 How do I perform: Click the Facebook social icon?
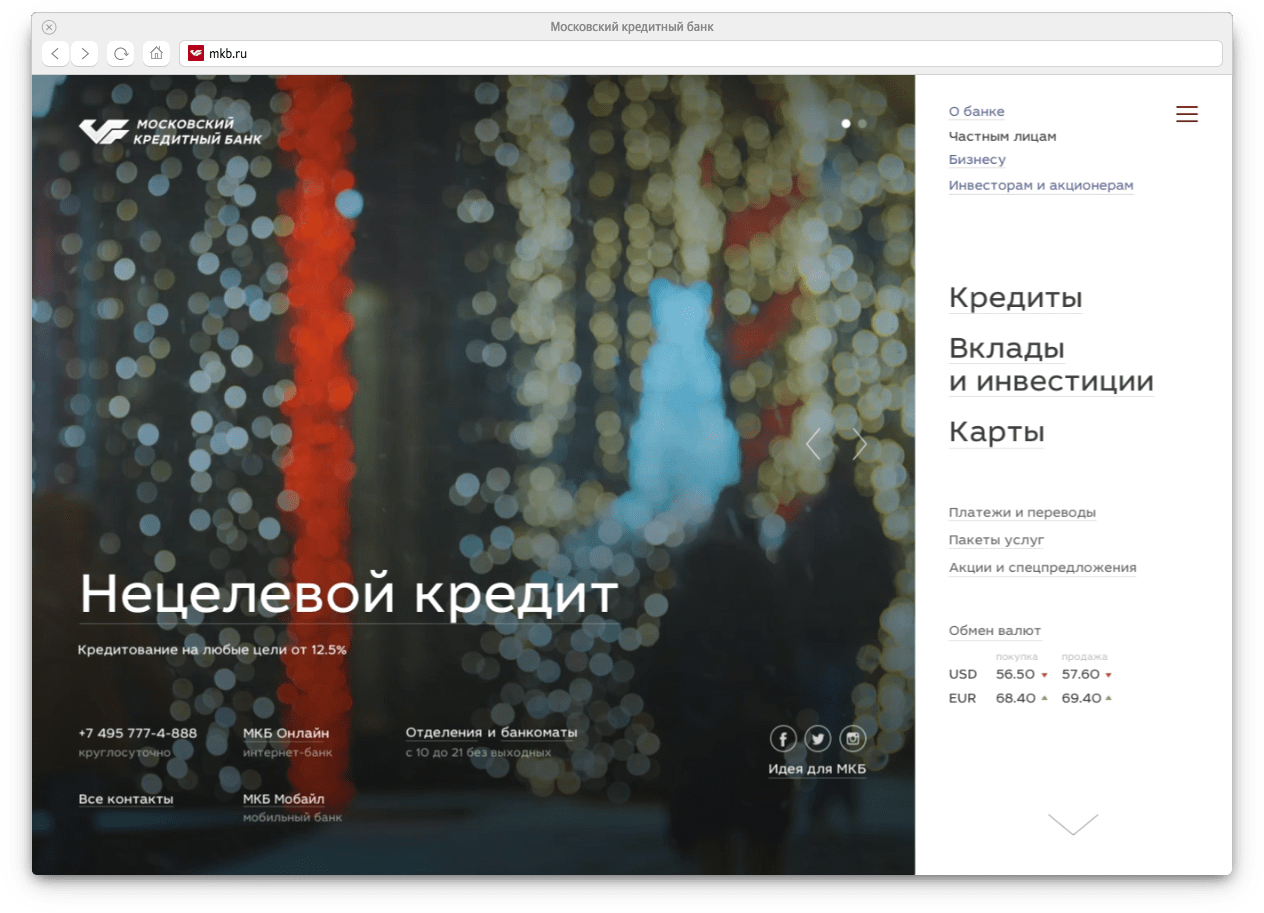click(x=783, y=739)
